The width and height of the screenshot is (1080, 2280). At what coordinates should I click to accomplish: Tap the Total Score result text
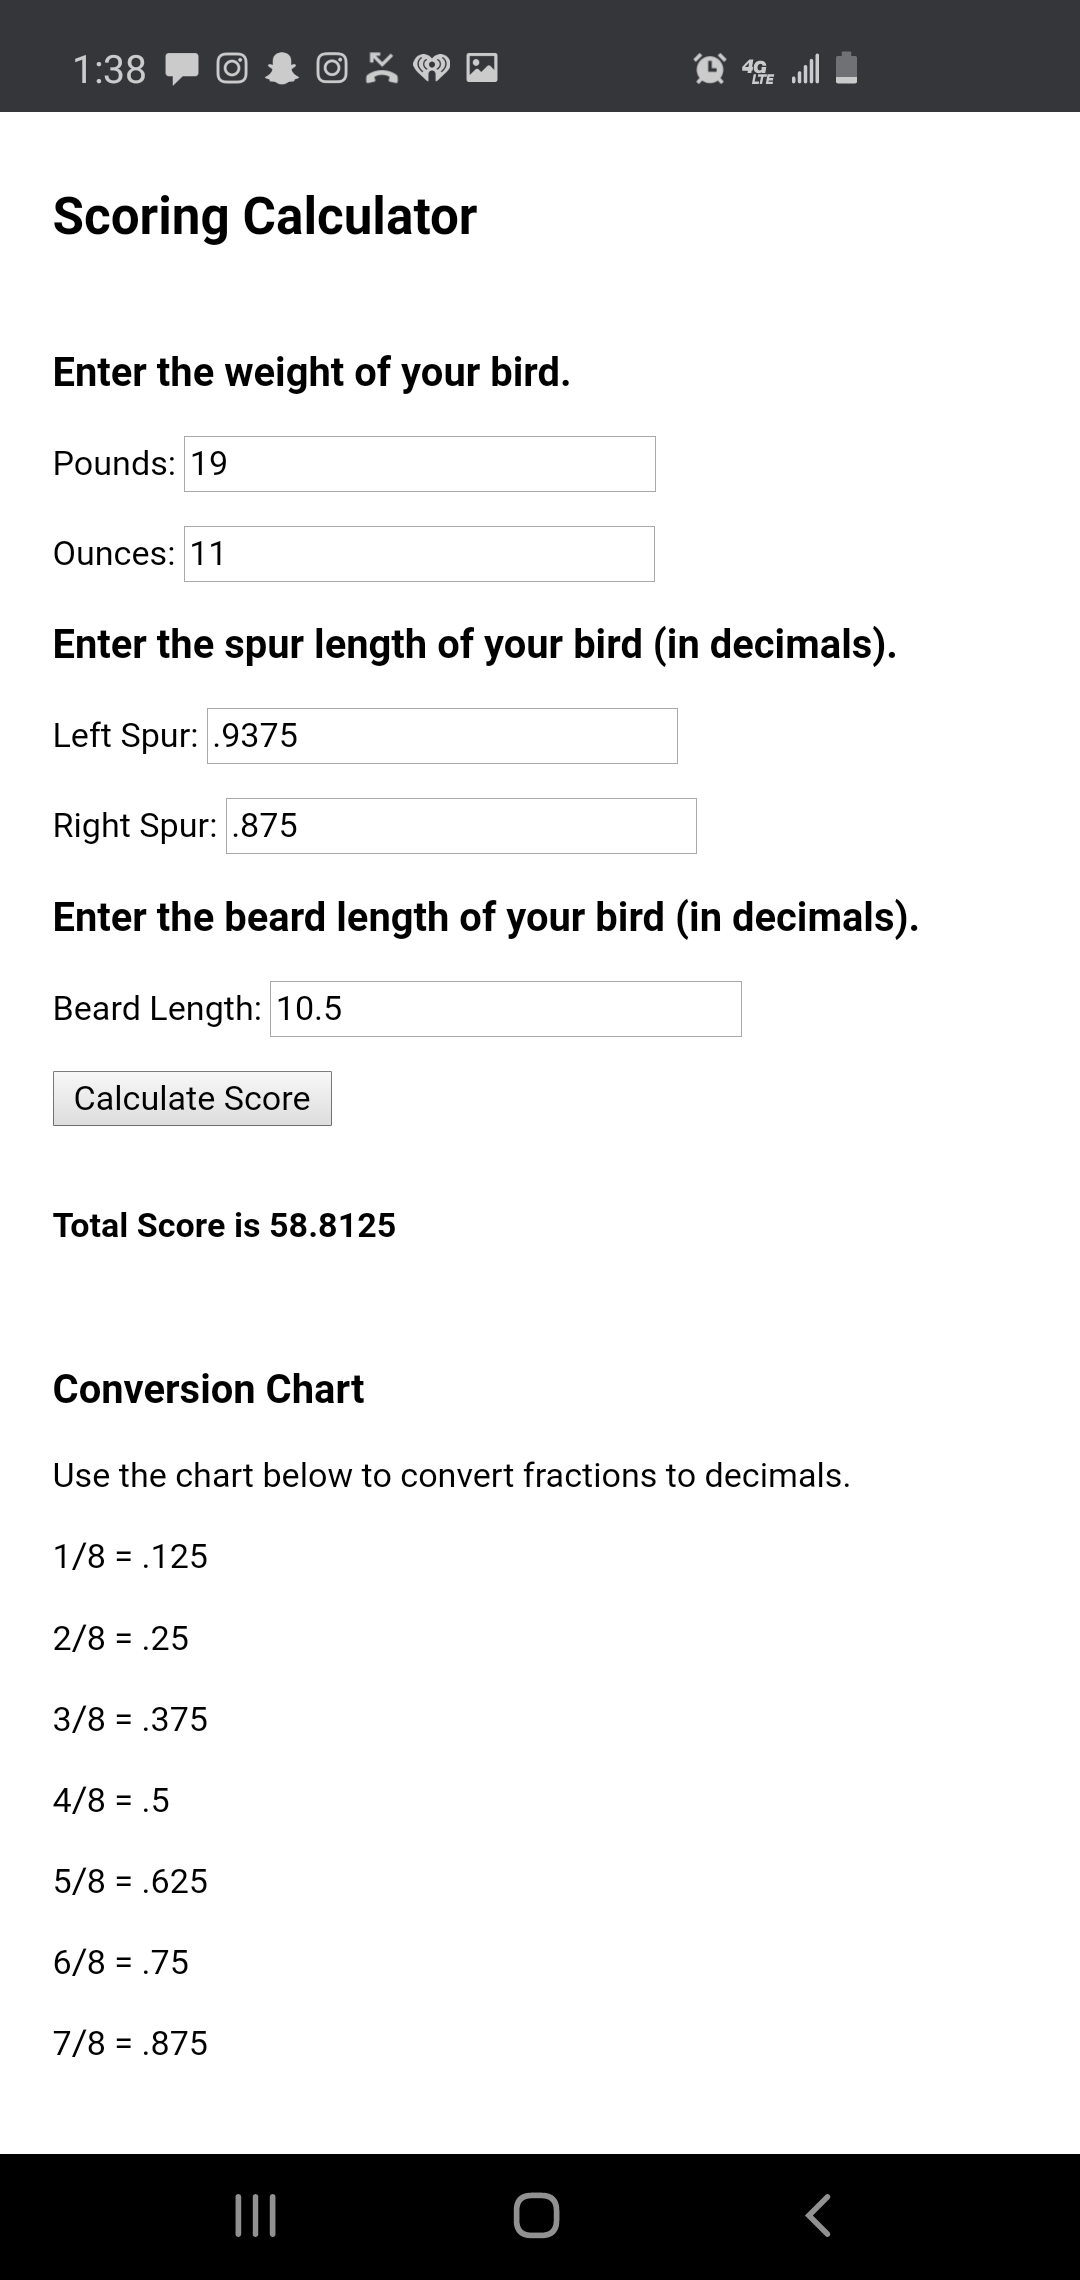224,1225
